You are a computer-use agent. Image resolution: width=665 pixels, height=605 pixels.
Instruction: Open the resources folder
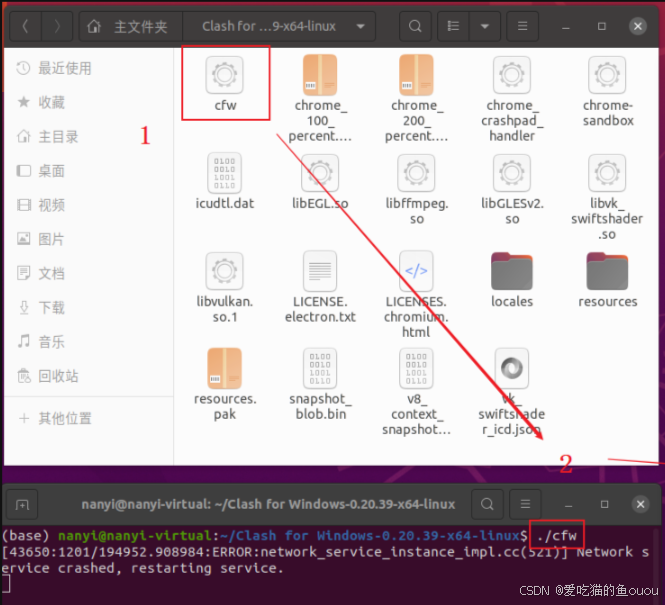(x=607, y=280)
